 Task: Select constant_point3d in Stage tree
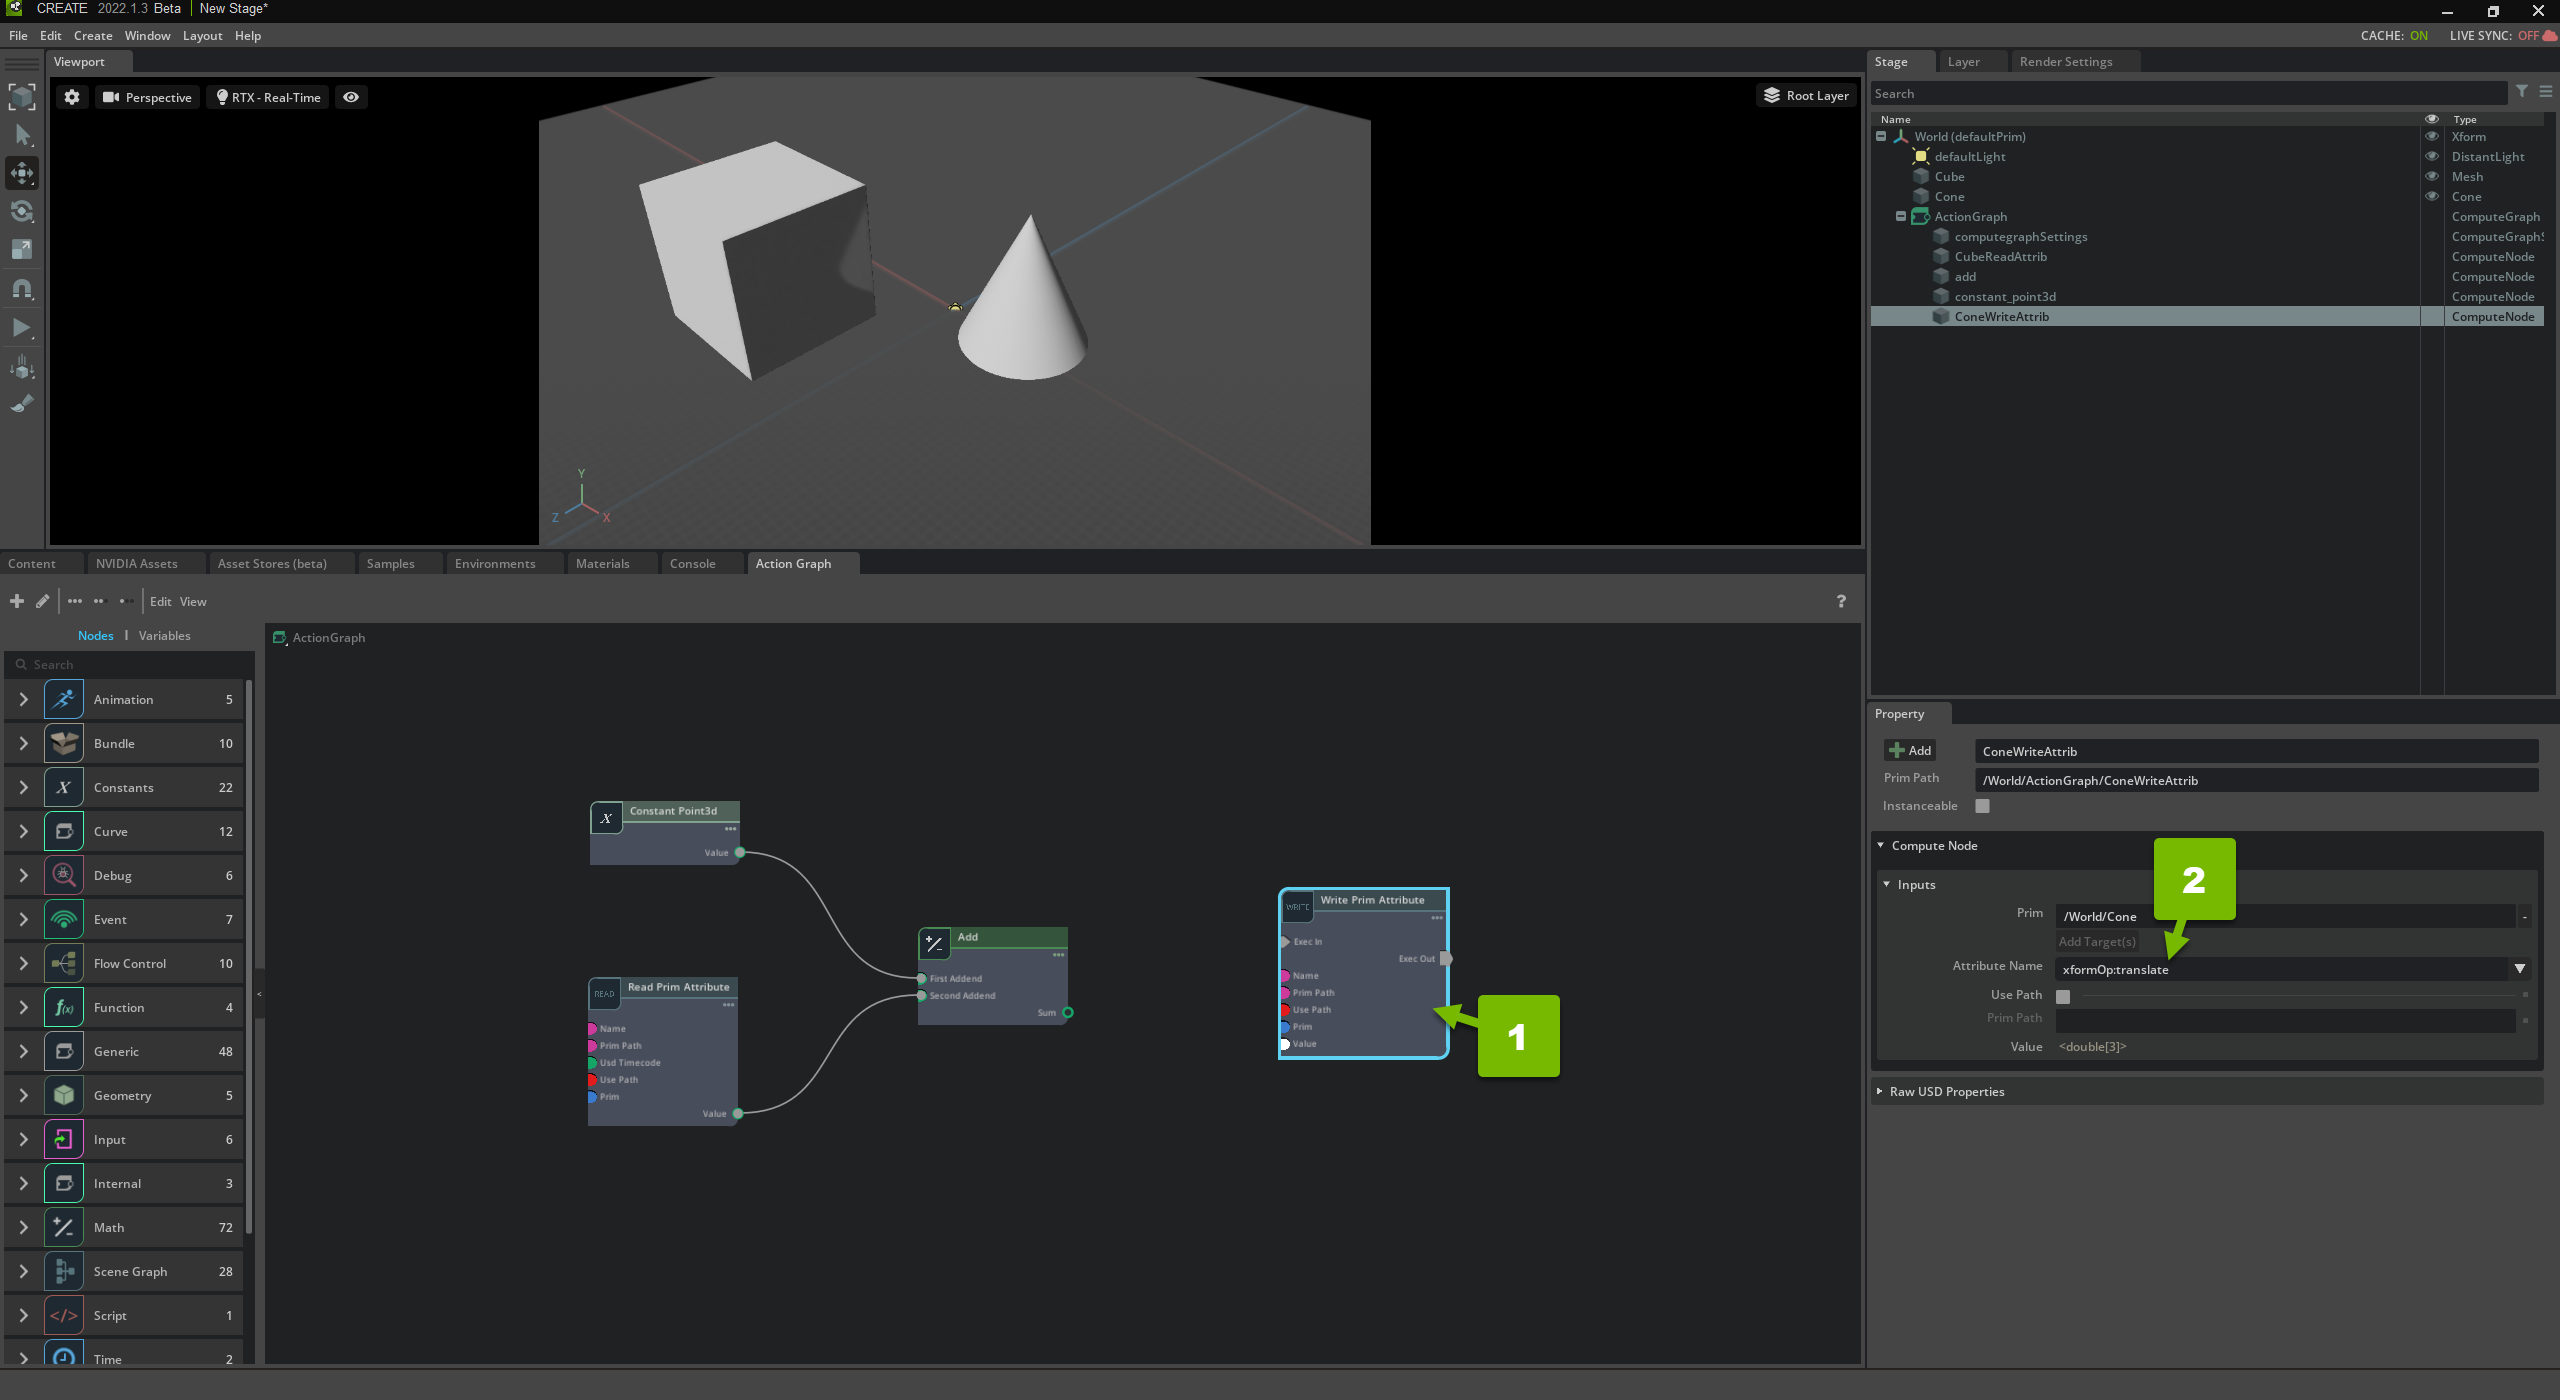[2005, 297]
